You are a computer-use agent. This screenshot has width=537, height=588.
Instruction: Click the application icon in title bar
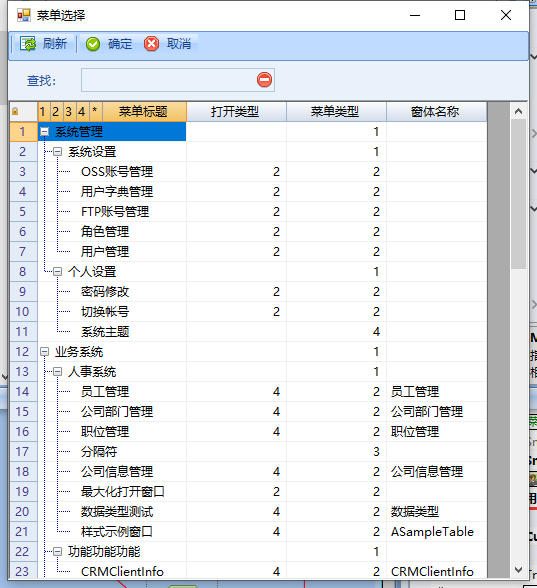pyautogui.click(x=24, y=15)
